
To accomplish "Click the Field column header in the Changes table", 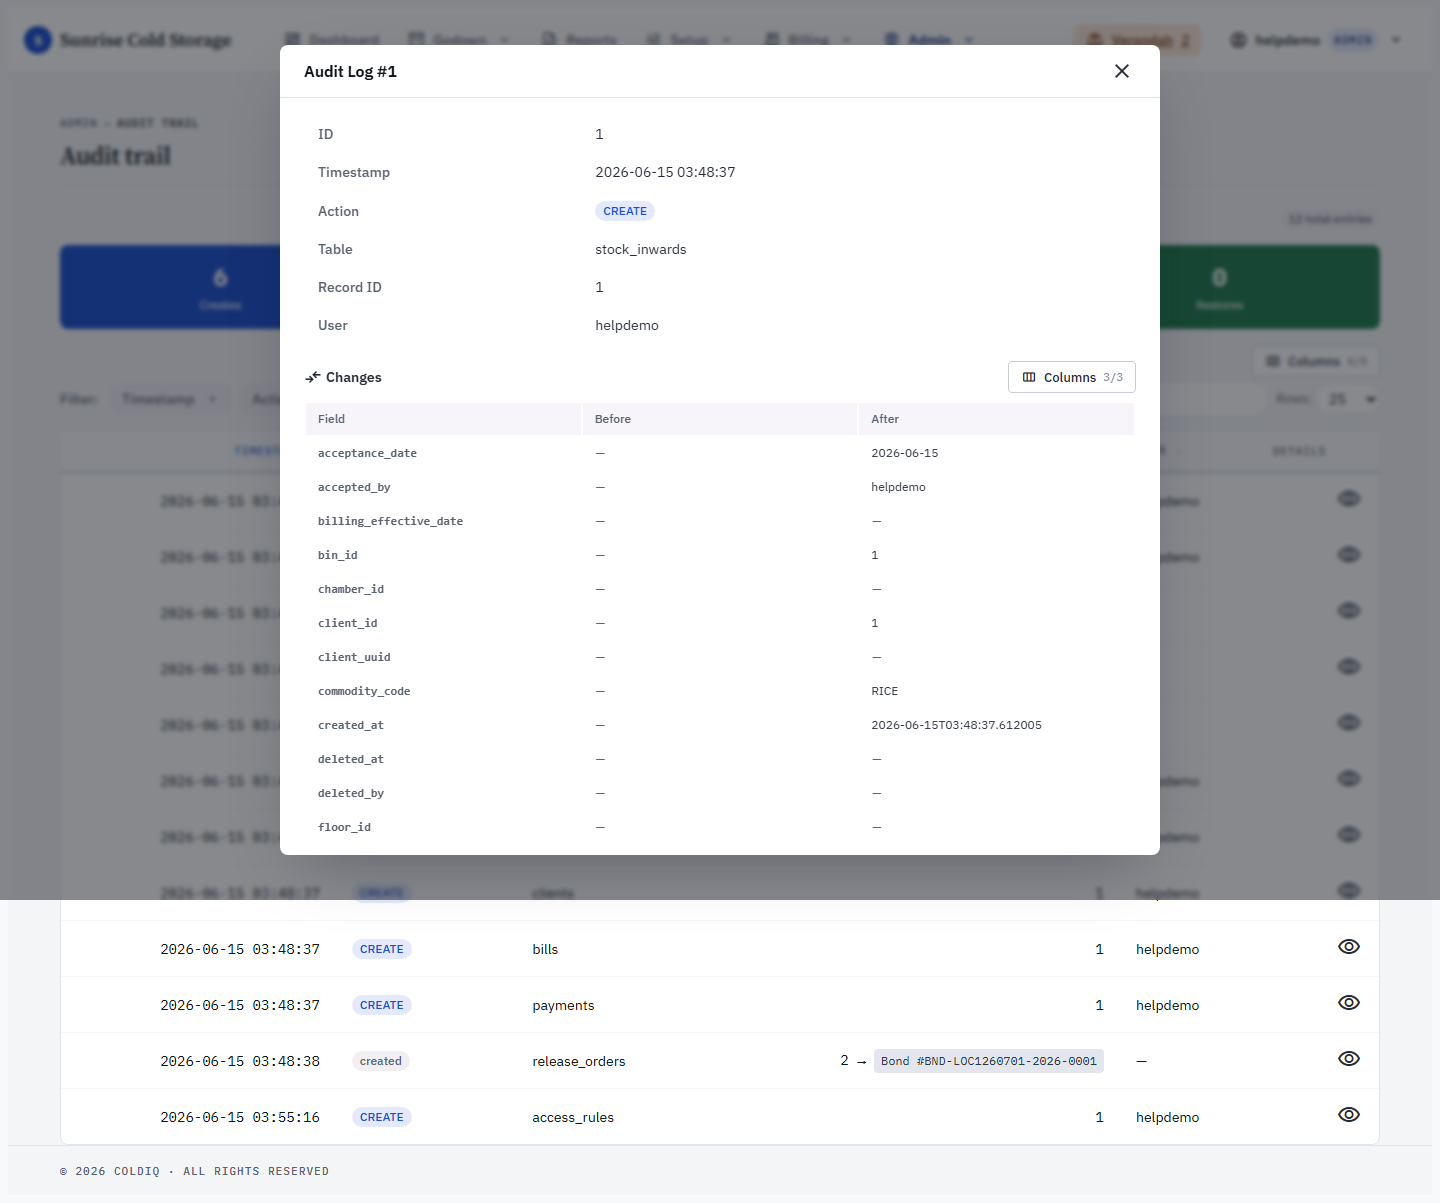I will coord(443,419).
